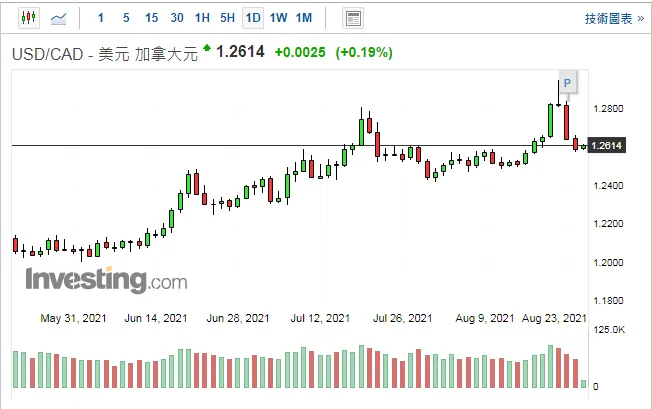Click the 1.2614 current price label on axis

click(606, 145)
